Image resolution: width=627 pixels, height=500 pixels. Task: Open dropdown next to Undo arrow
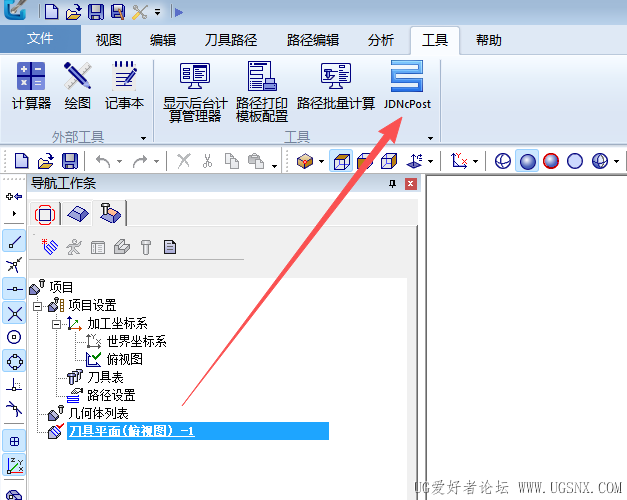coord(119,162)
